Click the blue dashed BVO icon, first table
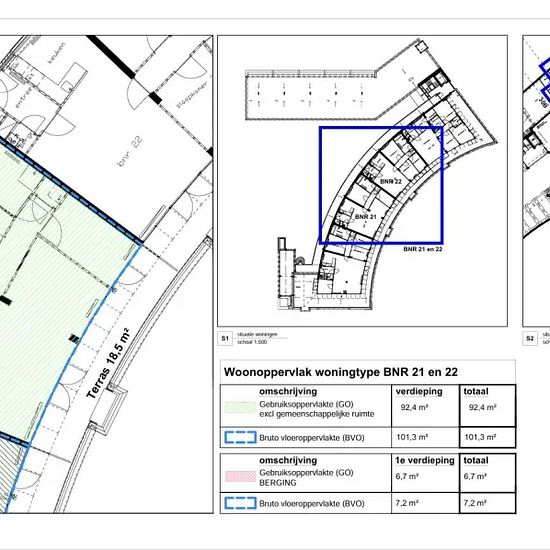 (x=240, y=437)
